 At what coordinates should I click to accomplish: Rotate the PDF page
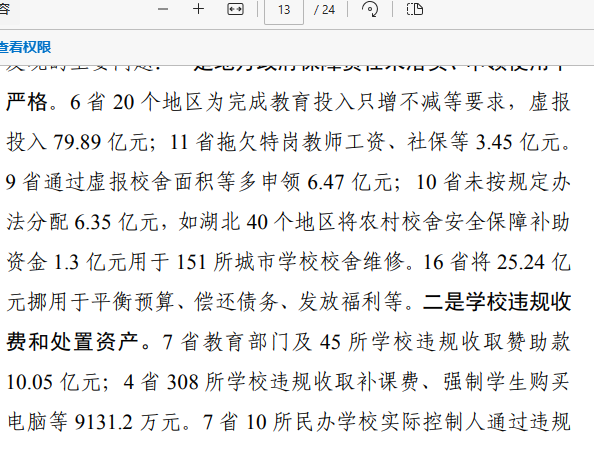coord(370,9)
